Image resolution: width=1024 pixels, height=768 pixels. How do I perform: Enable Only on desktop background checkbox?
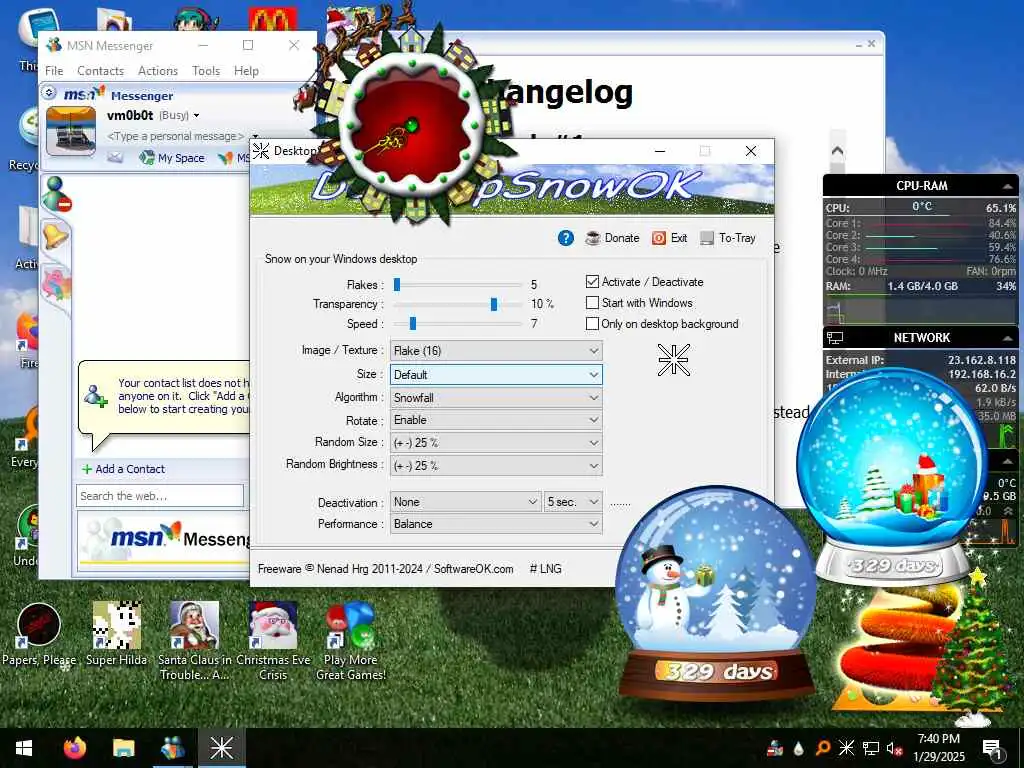tap(592, 323)
